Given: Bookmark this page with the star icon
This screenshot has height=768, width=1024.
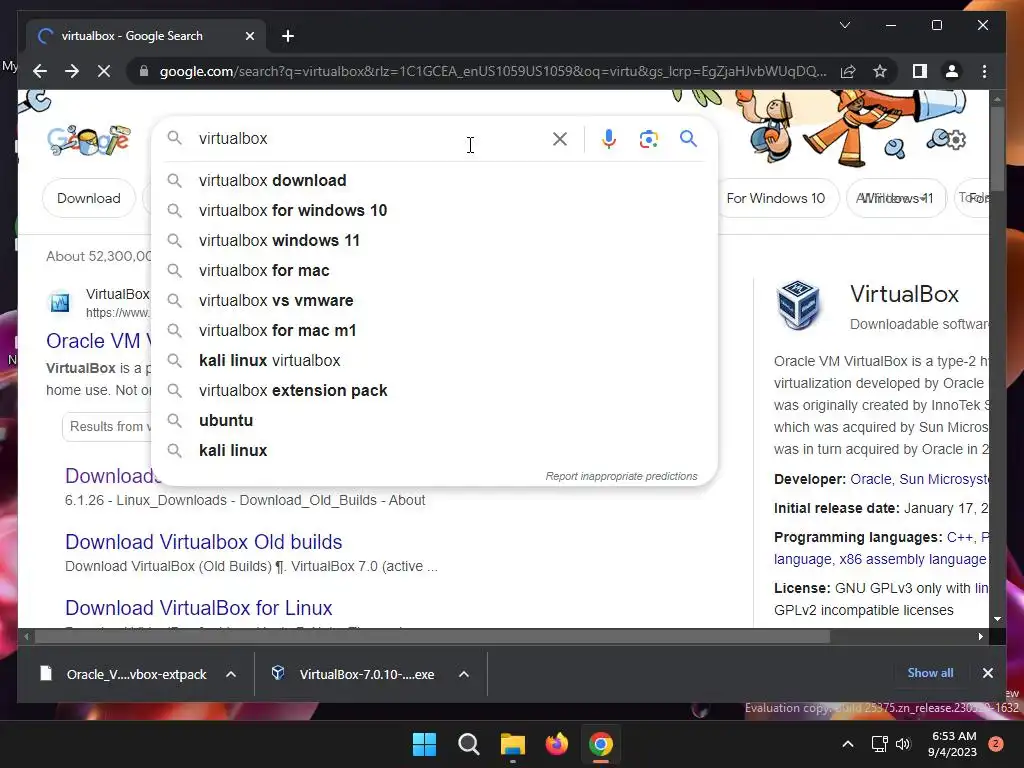Looking at the screenshot, I should coord(880,71).
